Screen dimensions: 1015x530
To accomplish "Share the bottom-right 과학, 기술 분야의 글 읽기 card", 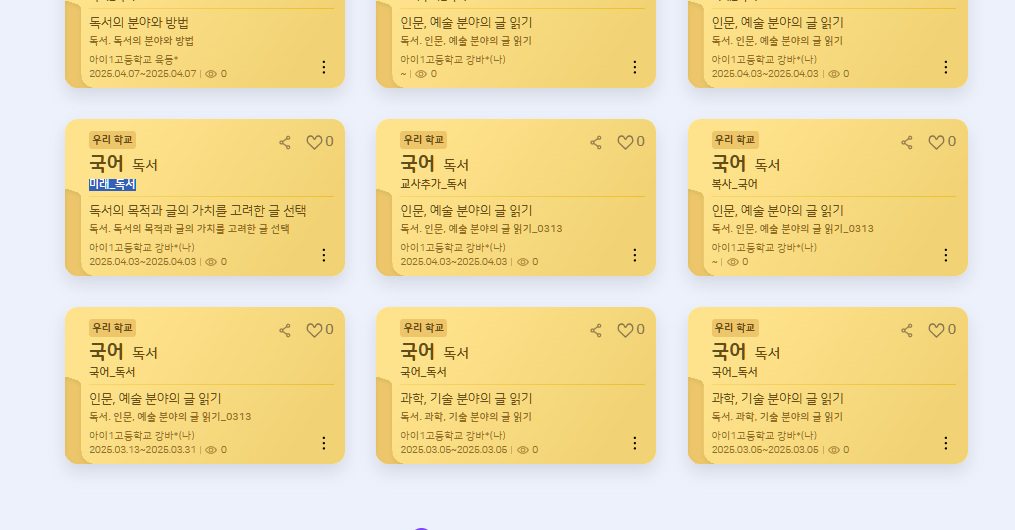I will 907,331.
